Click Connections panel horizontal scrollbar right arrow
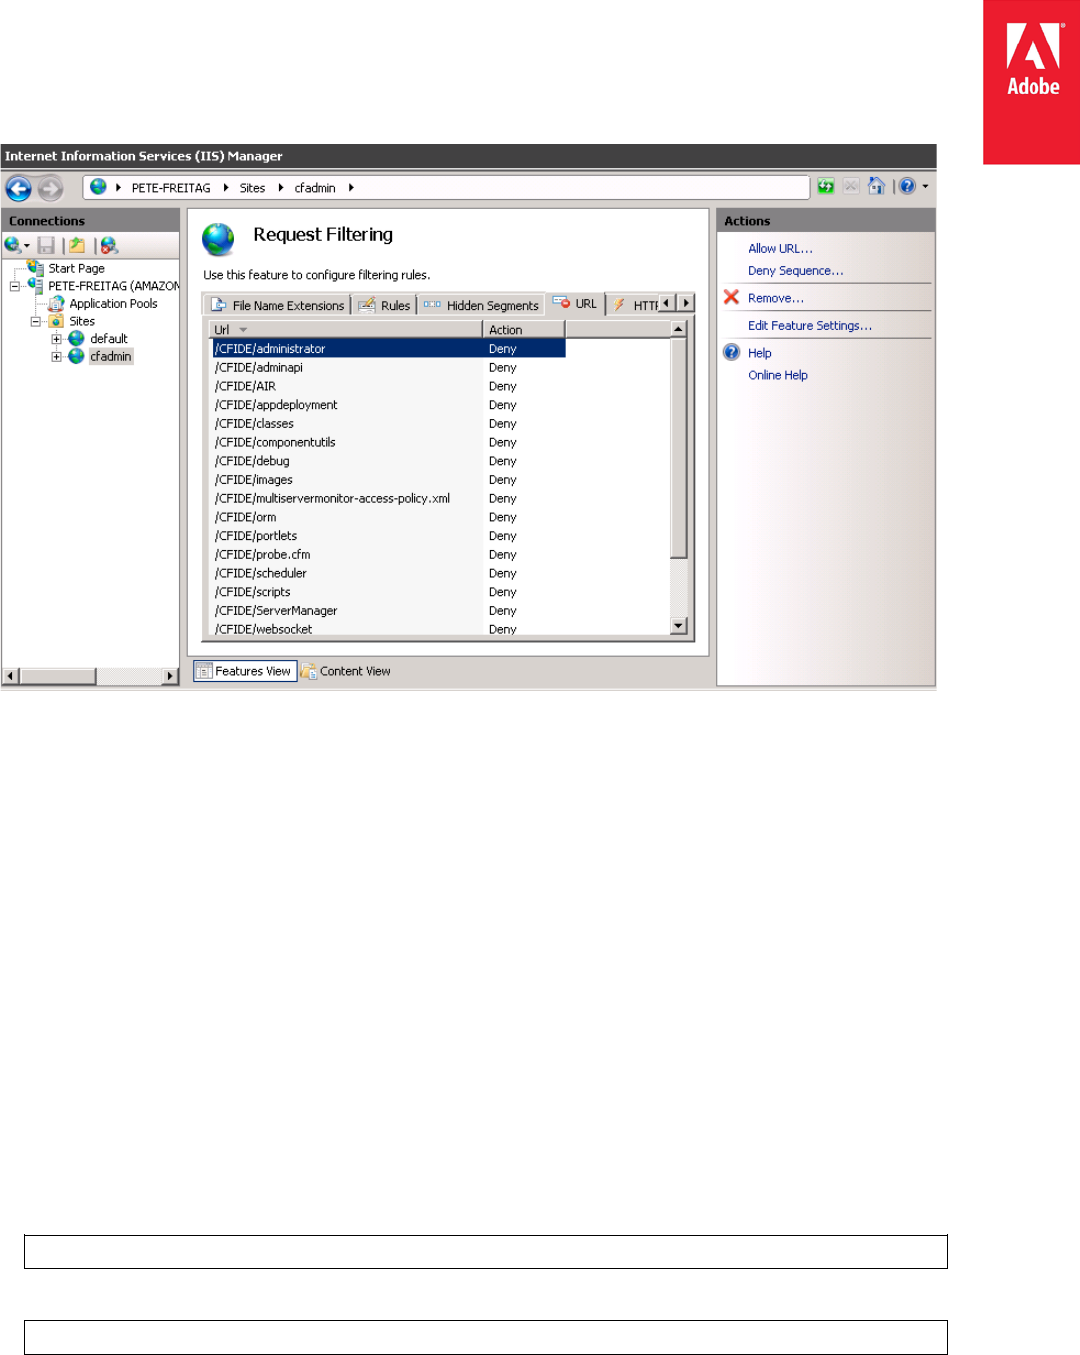The image size is (1080, 1355). click(170, 676)
